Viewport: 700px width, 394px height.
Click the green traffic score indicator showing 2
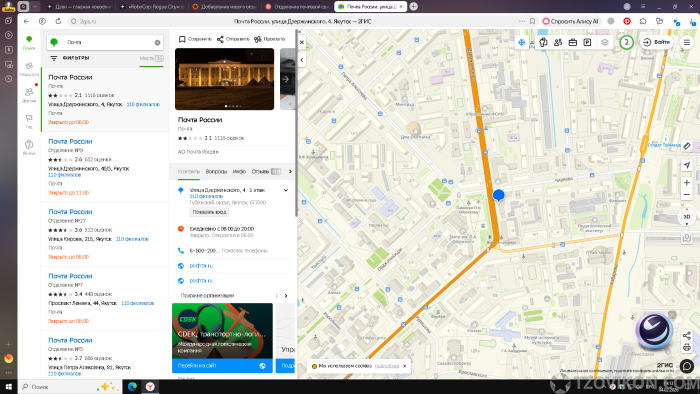tap(626, 42)
